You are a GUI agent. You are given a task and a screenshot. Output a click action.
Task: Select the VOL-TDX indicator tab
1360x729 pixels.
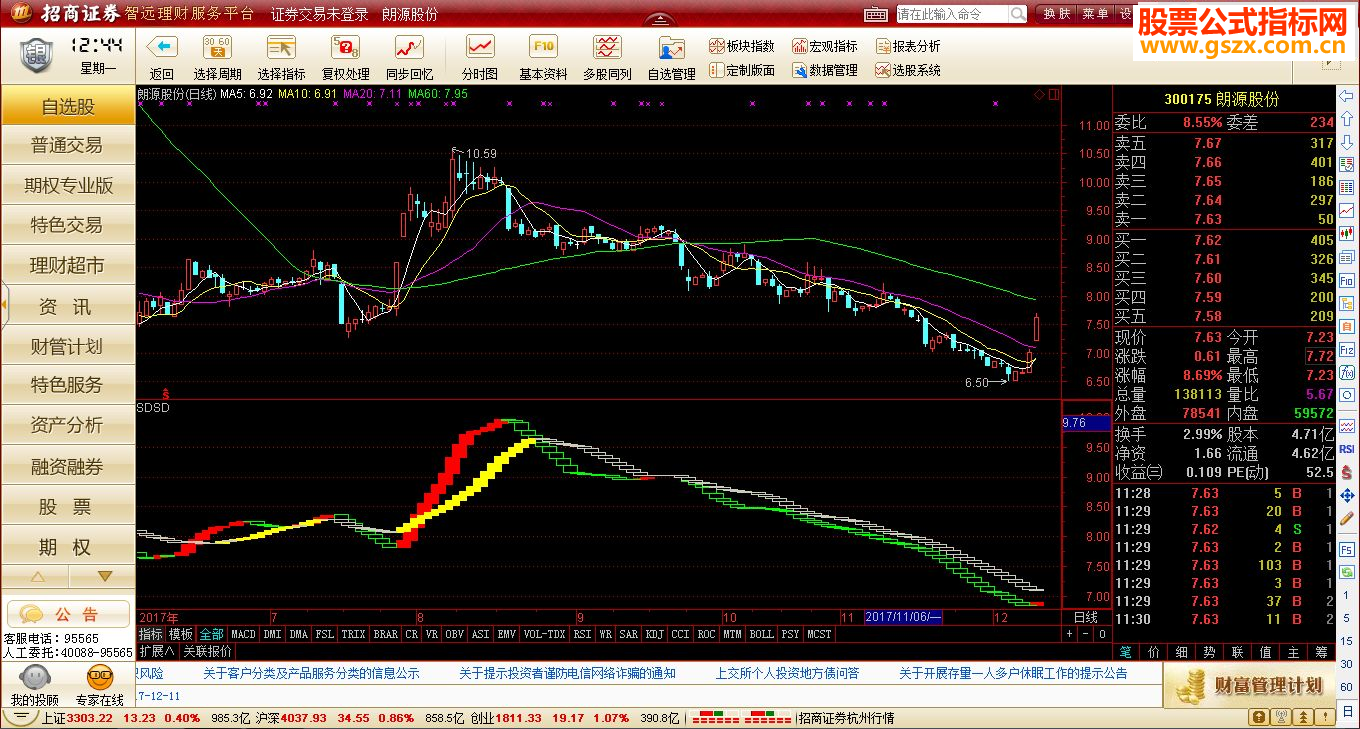[545, 634]
